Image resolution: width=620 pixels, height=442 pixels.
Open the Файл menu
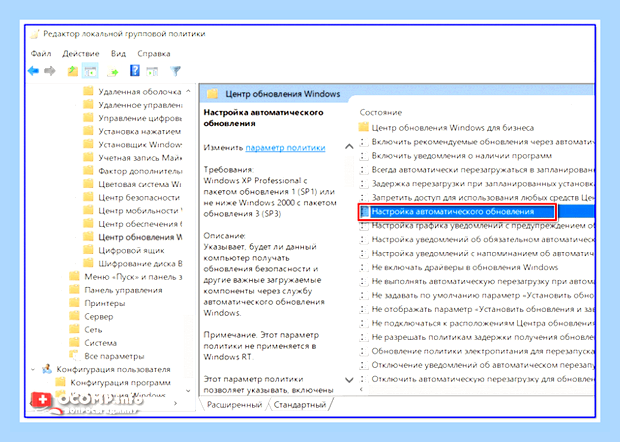coord(41,54)
